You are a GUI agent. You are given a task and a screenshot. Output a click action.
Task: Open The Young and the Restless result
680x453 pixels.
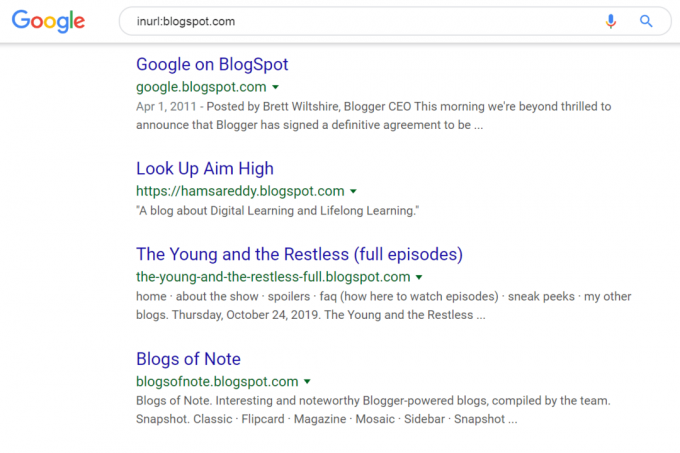point(299,254)
